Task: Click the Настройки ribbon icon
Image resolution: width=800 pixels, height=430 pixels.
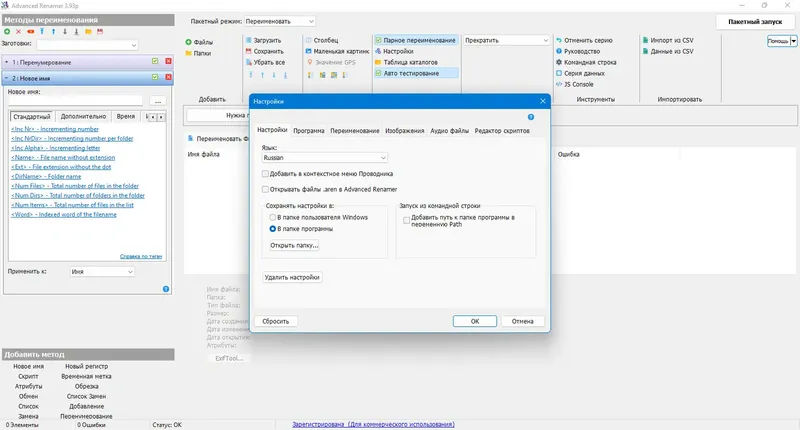Action: coord(379,51)
